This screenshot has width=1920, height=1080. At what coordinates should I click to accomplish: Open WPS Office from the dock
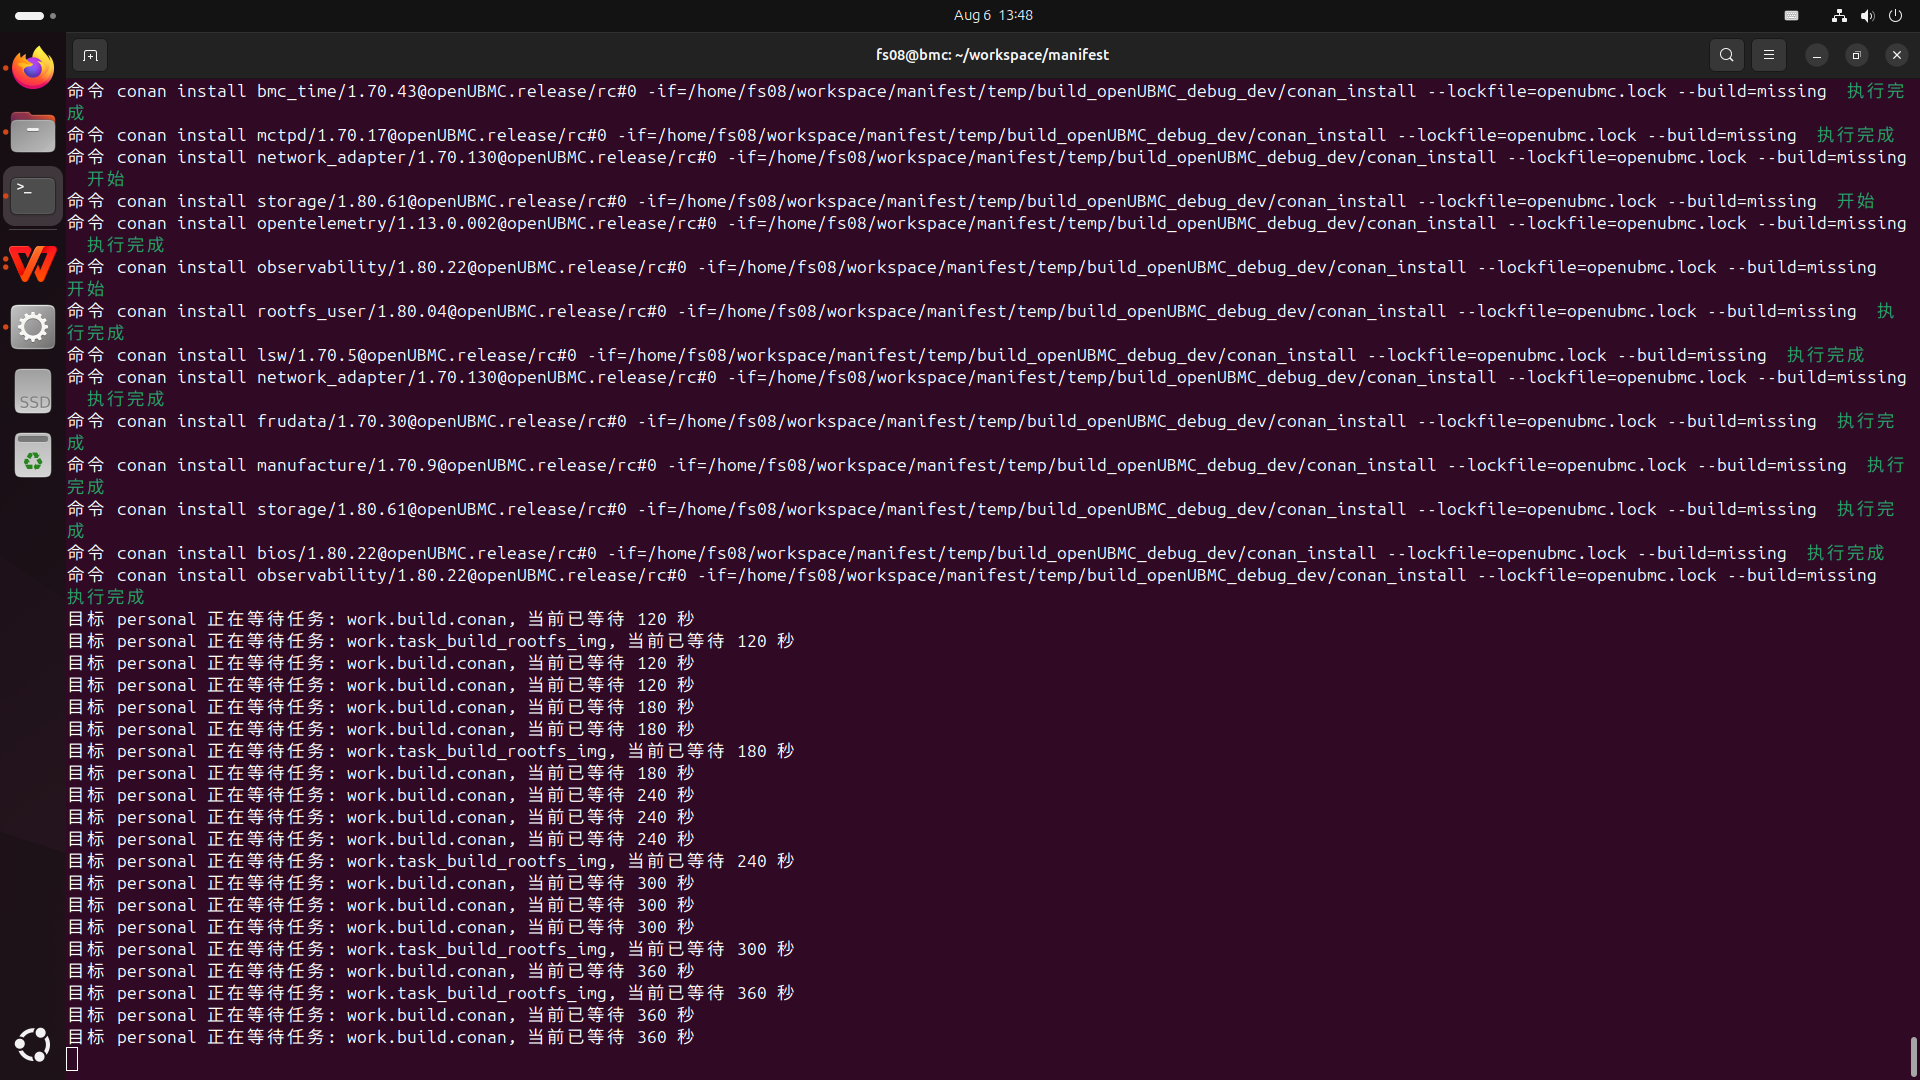33,263
